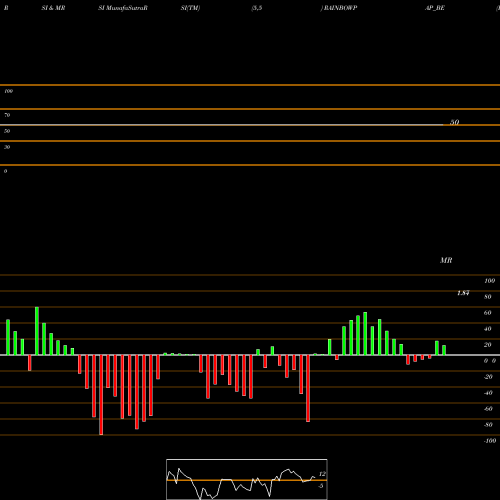The width and height of the screenshot is (500, 500).
Task: Select the '-100' label on the MR axis
Action: coord(490,441)
